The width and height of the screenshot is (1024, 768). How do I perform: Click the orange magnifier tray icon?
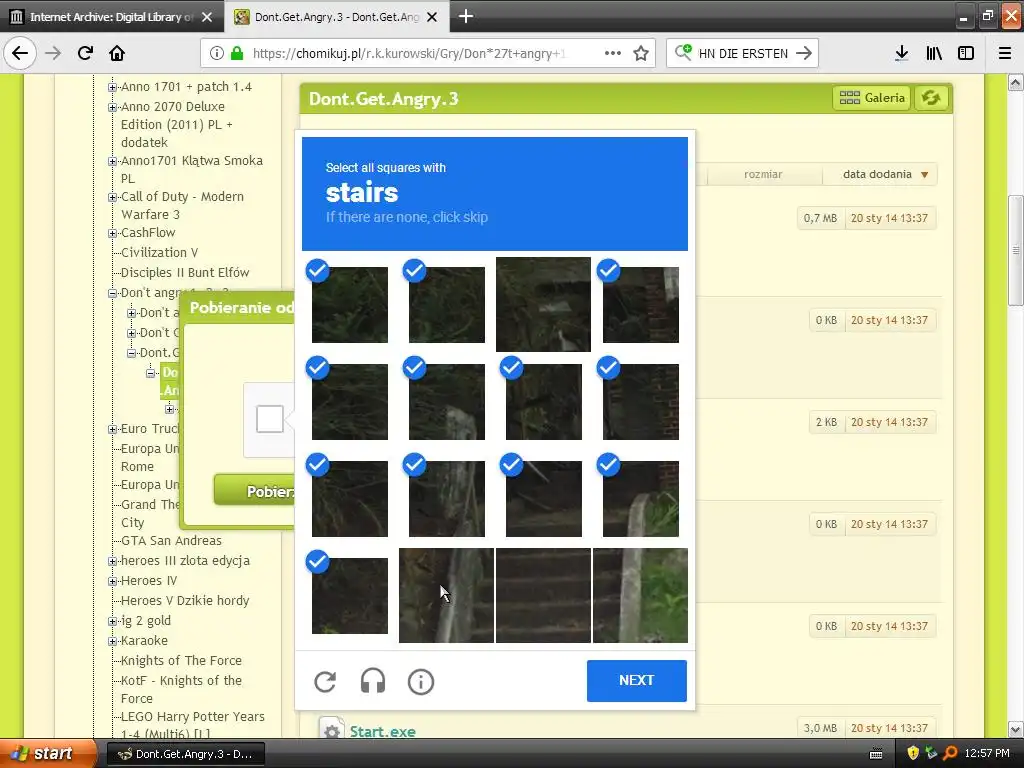click(x=950, y=753)
